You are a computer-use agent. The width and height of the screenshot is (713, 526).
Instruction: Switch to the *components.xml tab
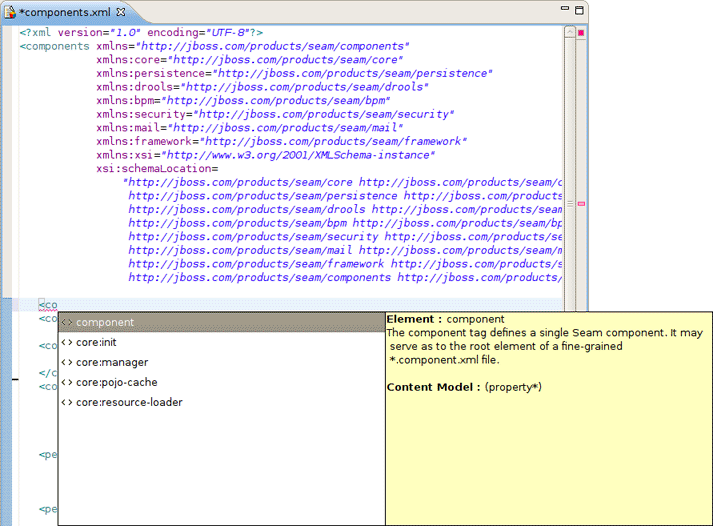[66, 11]
